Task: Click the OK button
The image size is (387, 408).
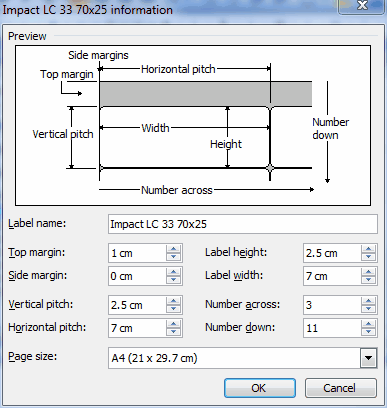Action: pyautogui.click(x=260, y=388)
